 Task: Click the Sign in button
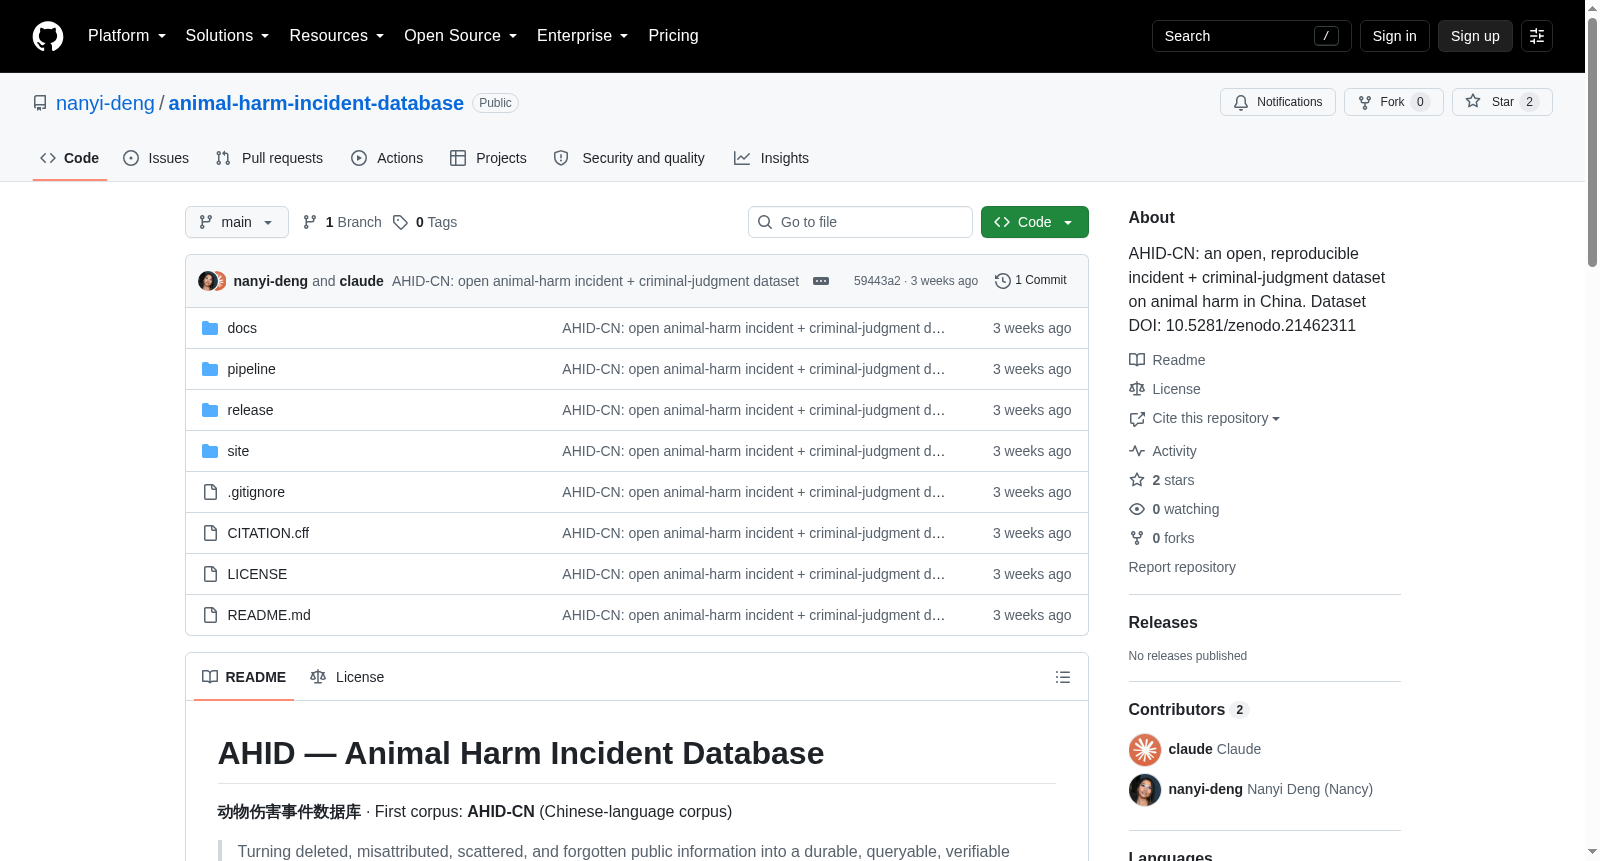(1395, 36)
